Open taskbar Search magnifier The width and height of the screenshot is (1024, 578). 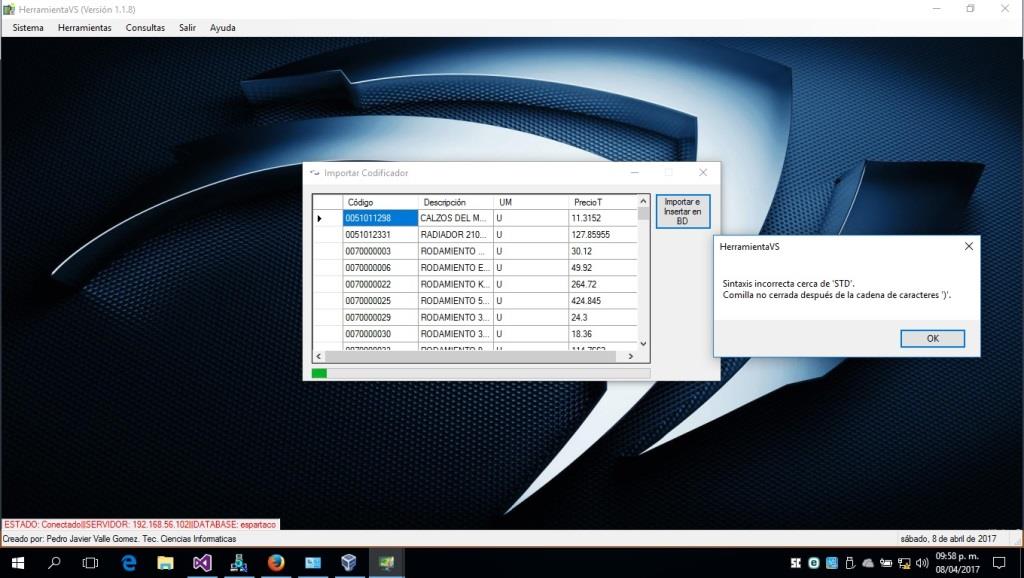point(54,562)
